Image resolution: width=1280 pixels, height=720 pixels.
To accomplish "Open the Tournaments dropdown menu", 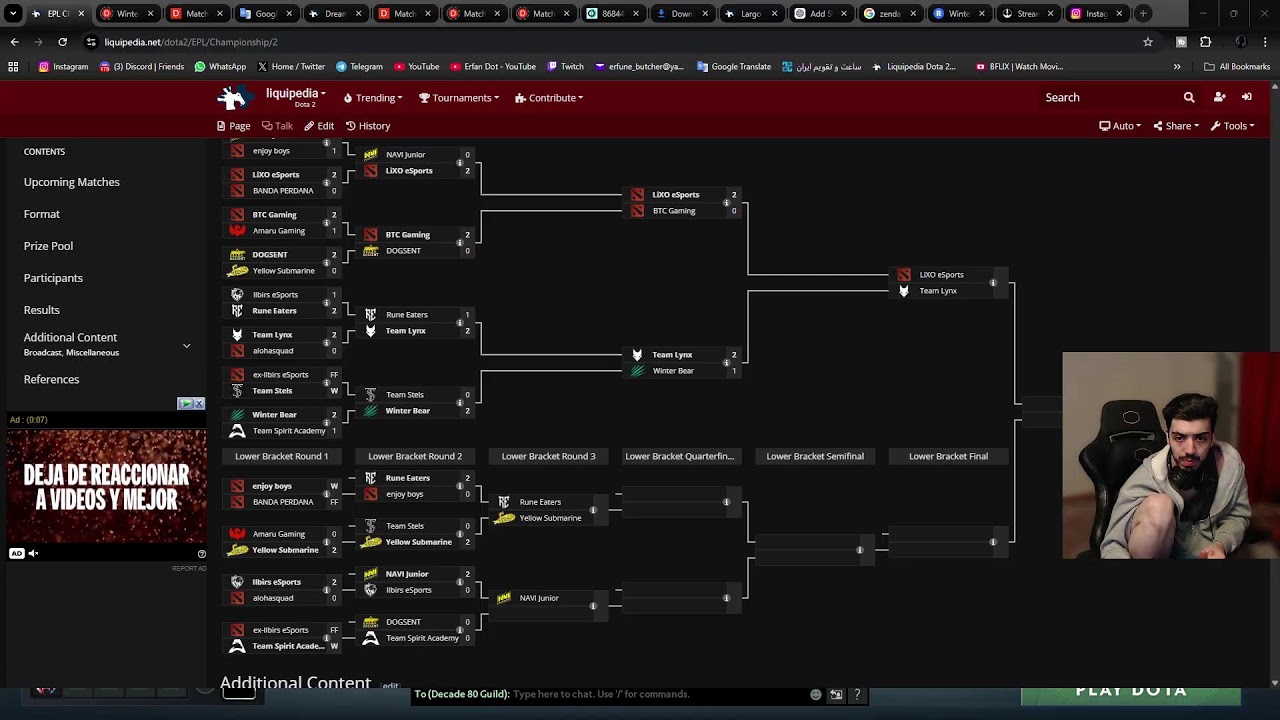I will coord(460,98).
